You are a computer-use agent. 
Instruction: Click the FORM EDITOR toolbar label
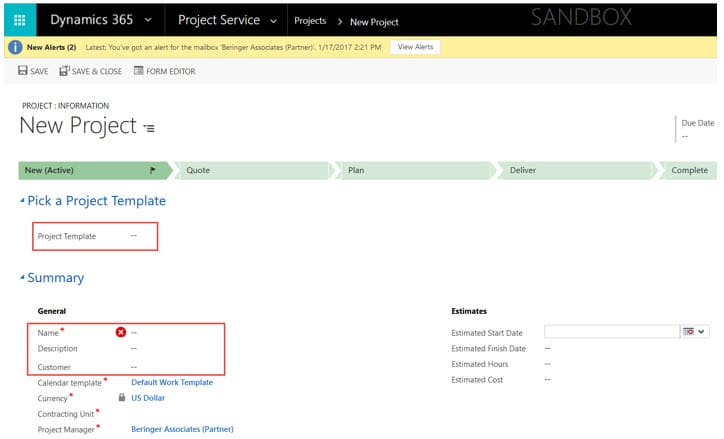(170, 72)
